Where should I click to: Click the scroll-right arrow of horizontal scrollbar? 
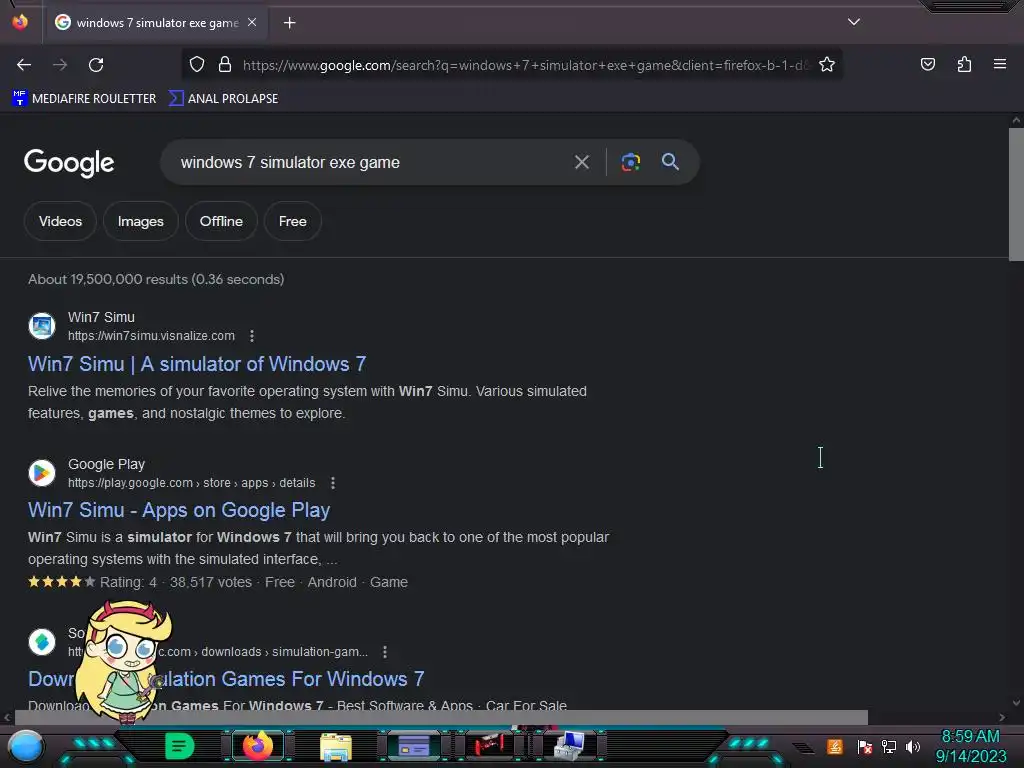pyautogui.click(x=1002, y=717)
